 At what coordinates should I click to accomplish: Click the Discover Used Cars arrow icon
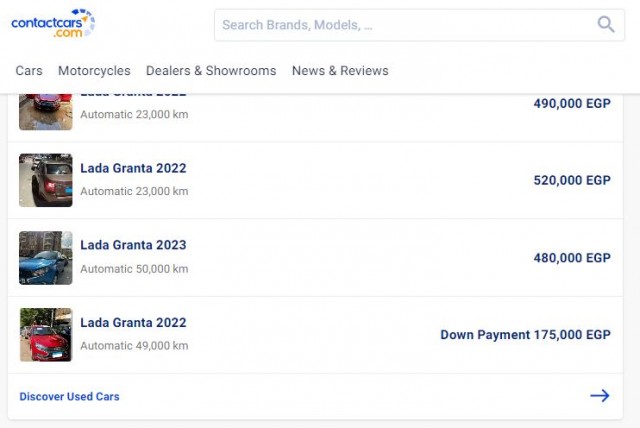[600, 395]
